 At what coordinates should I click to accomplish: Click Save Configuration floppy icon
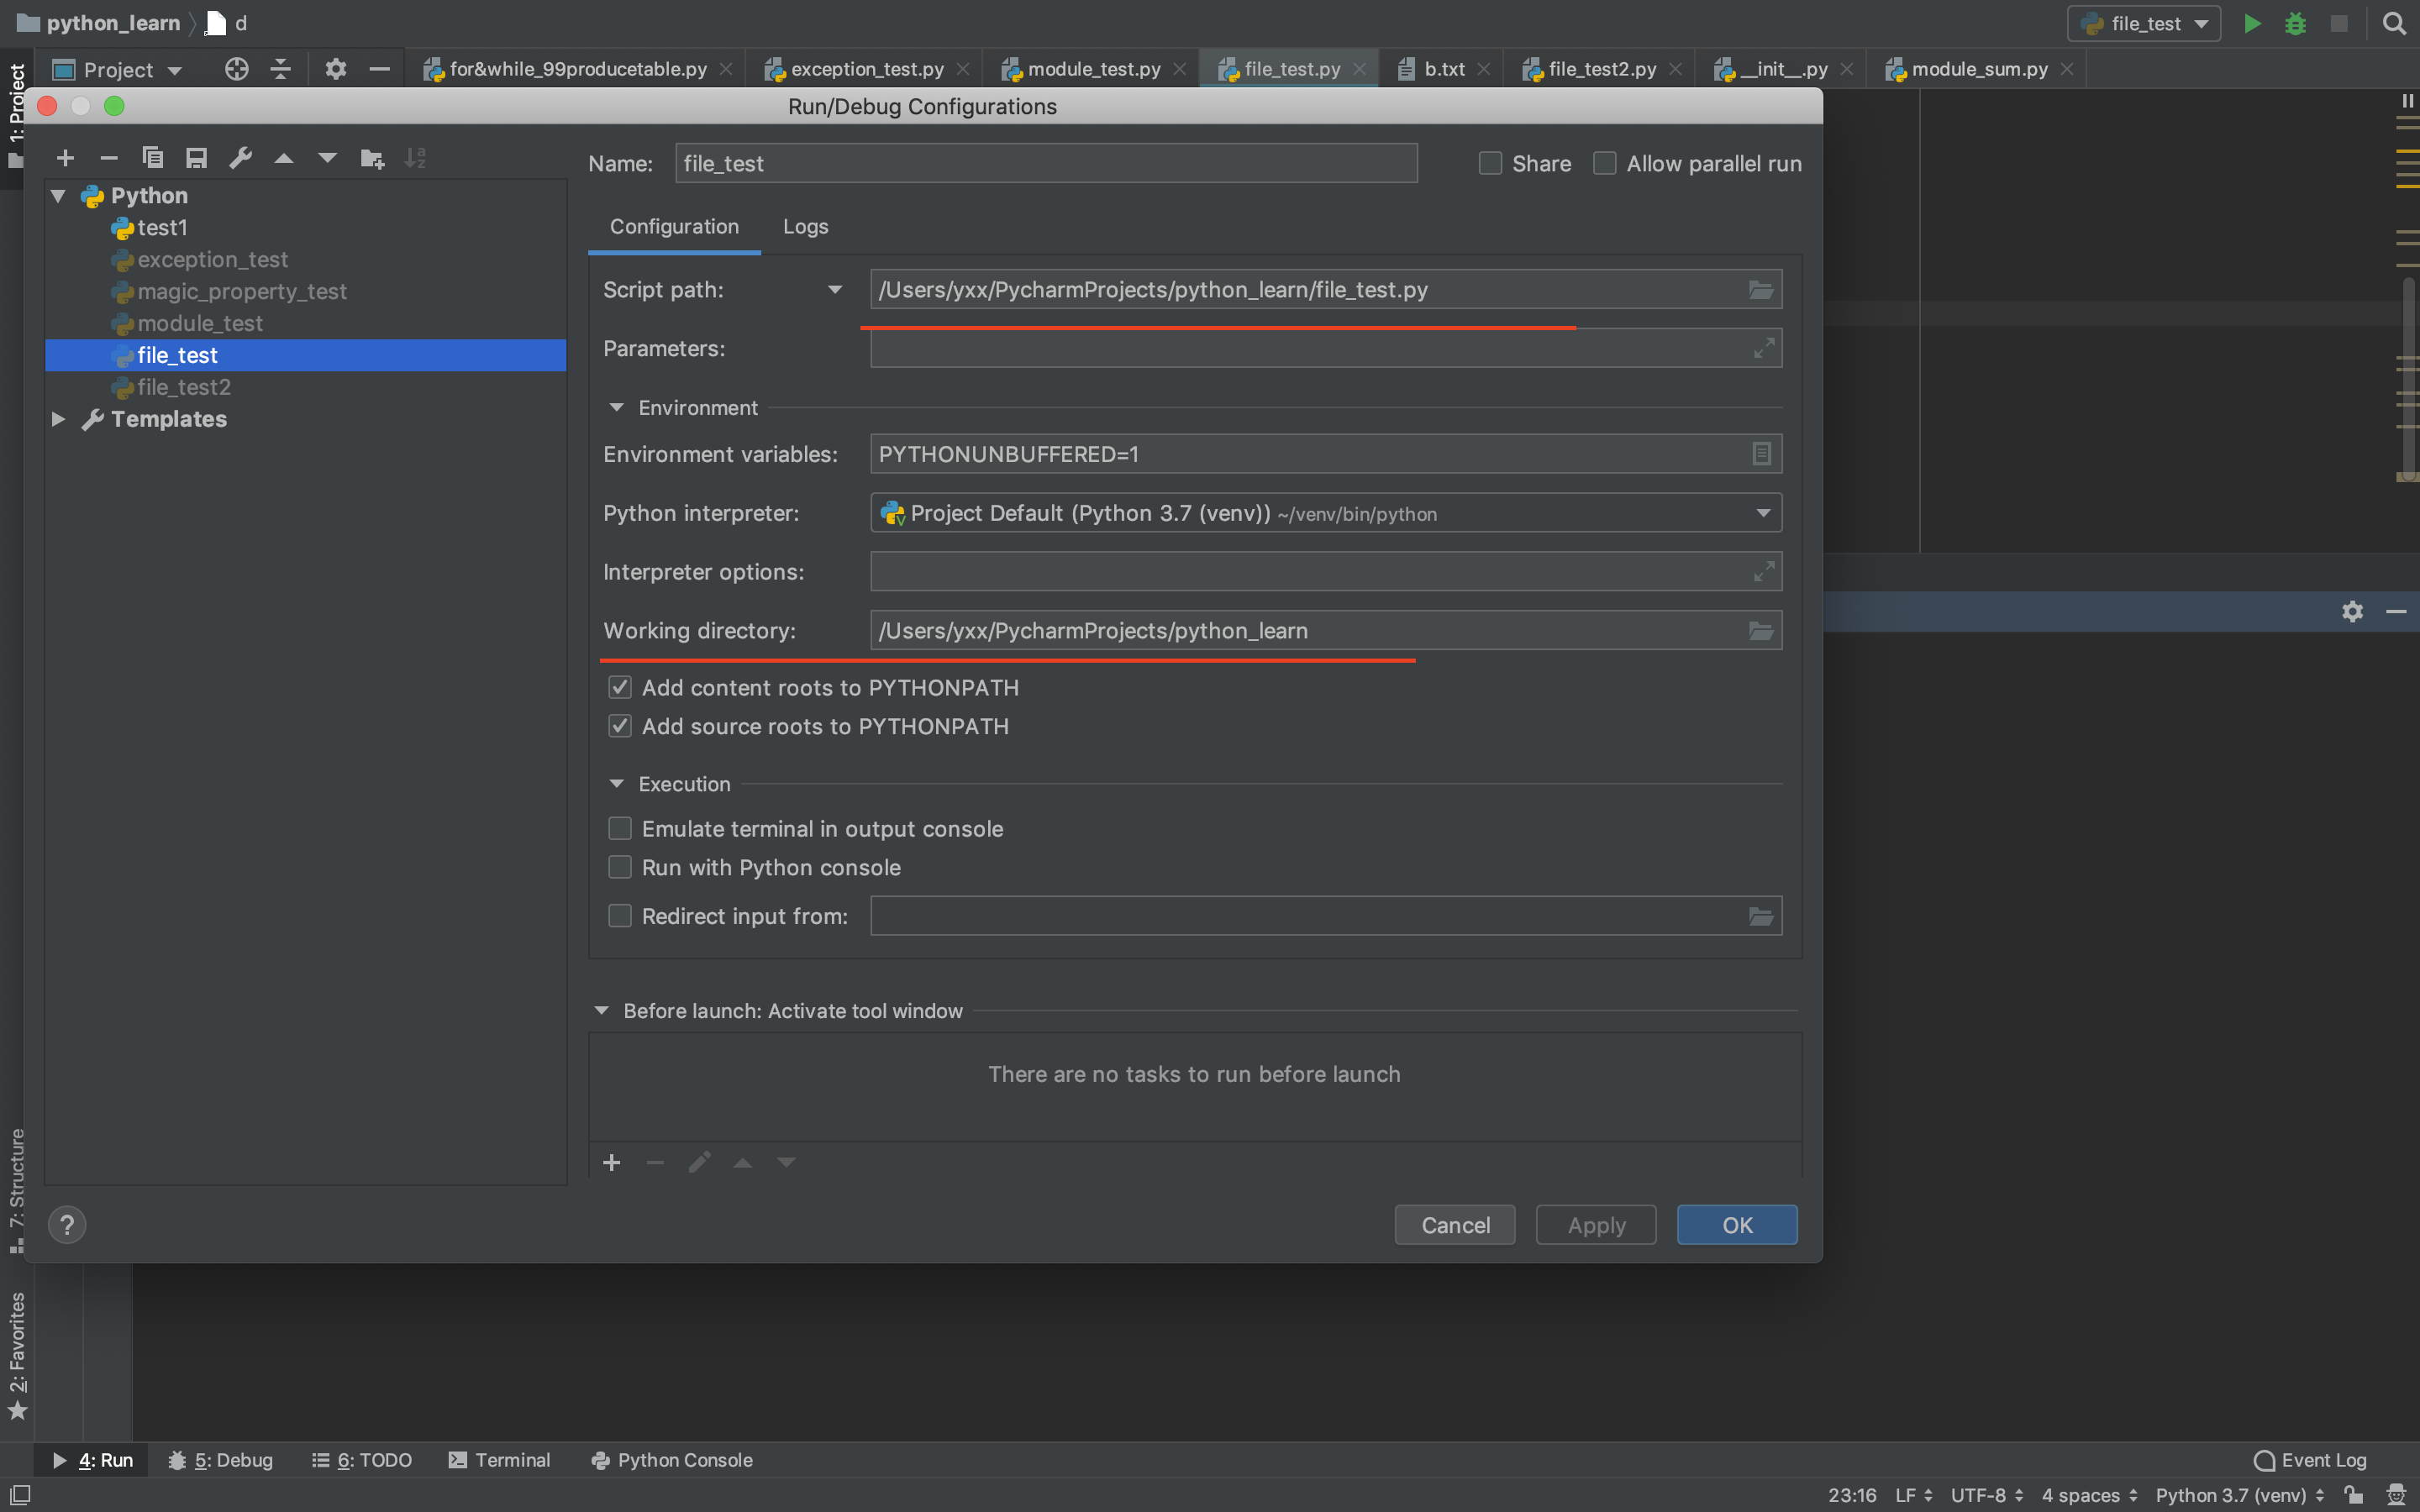pos(196,158)
